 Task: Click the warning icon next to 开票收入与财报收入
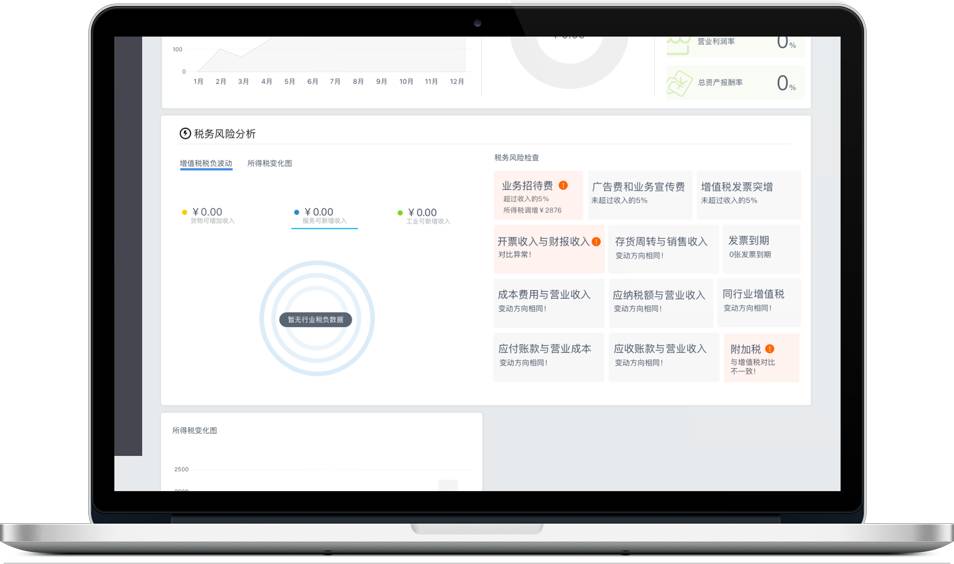(x=596, y=241)
